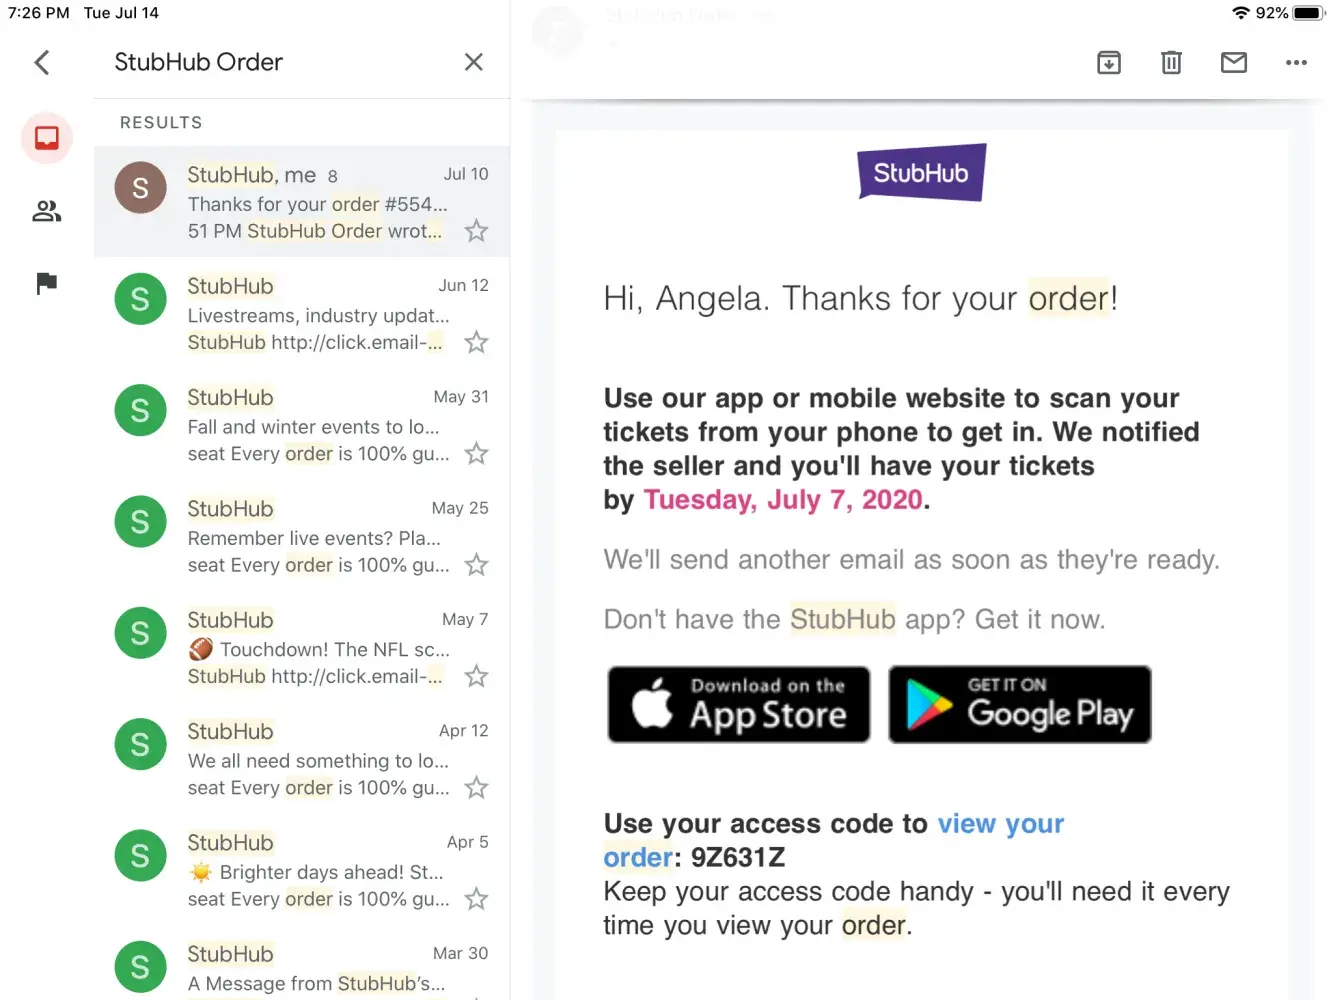Screen dimensions: 1333x1000
Task: Clear the StubHub Order search
Action: [474, 62]
